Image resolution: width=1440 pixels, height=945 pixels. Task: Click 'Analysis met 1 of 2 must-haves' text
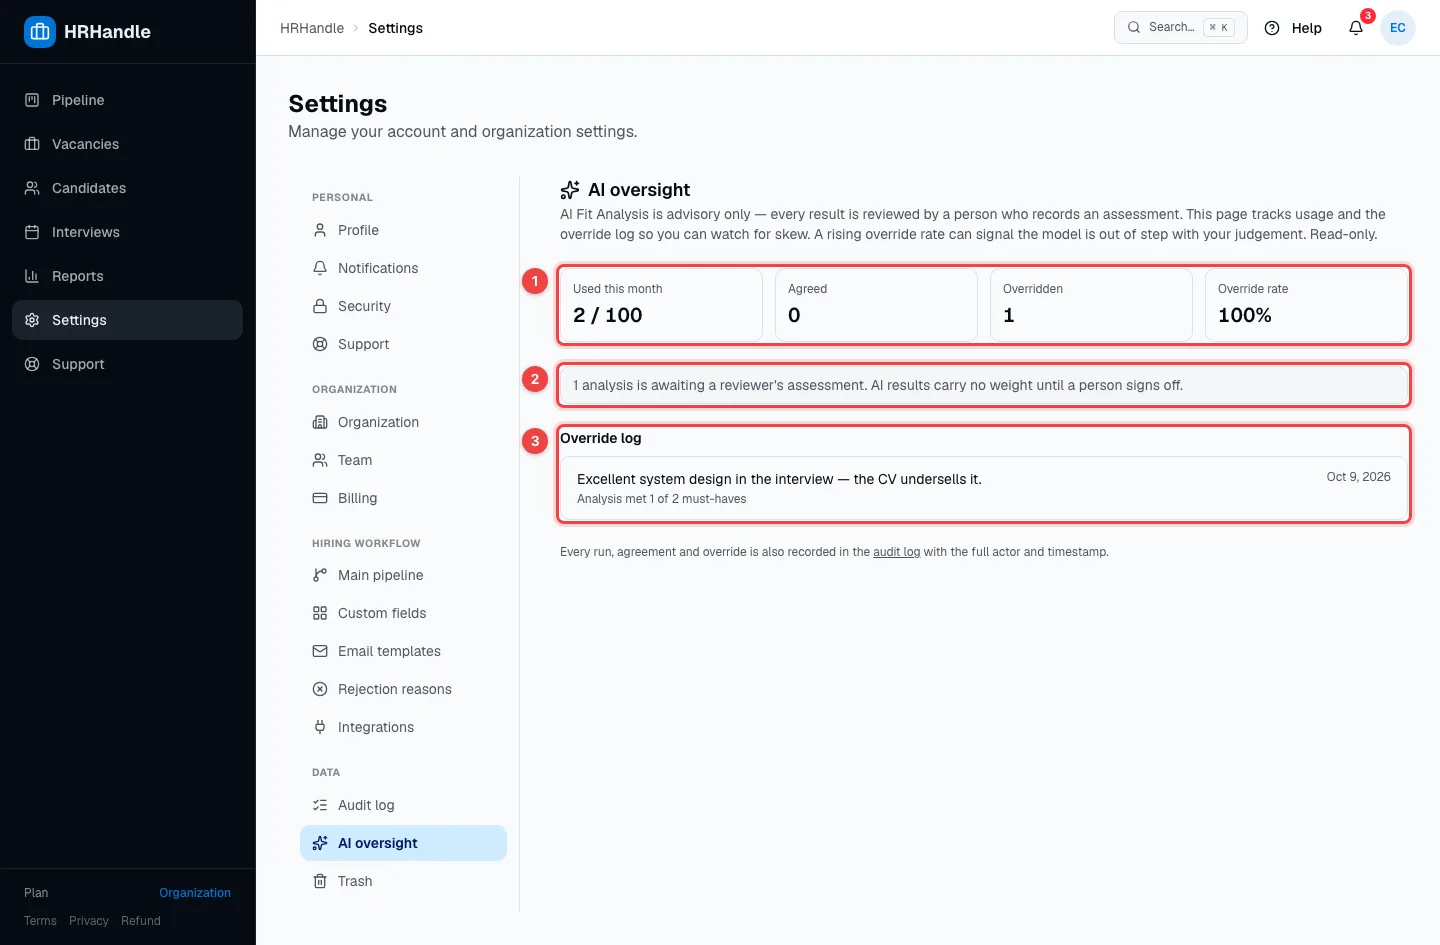pos(662,499)
